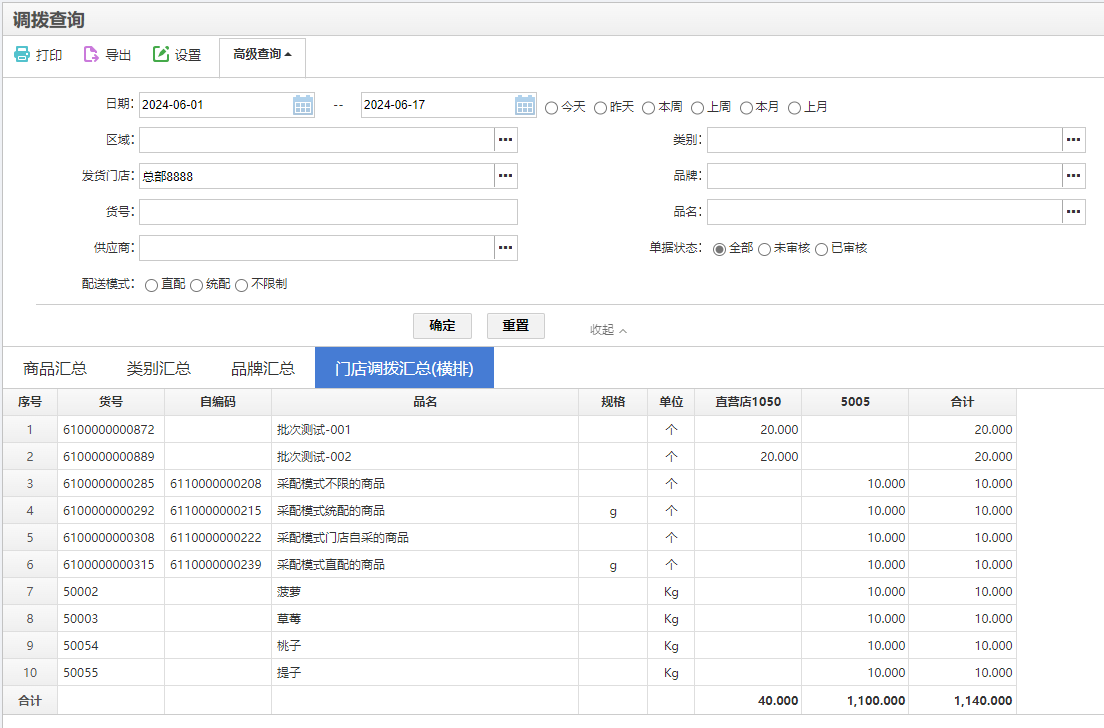Click 导出 label in toolbar
The width and height of the screenshot is (1104, 728).
click(118, 55)
